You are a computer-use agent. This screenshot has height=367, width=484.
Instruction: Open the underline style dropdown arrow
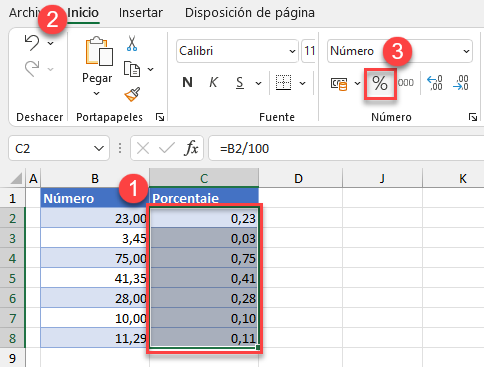259,83
